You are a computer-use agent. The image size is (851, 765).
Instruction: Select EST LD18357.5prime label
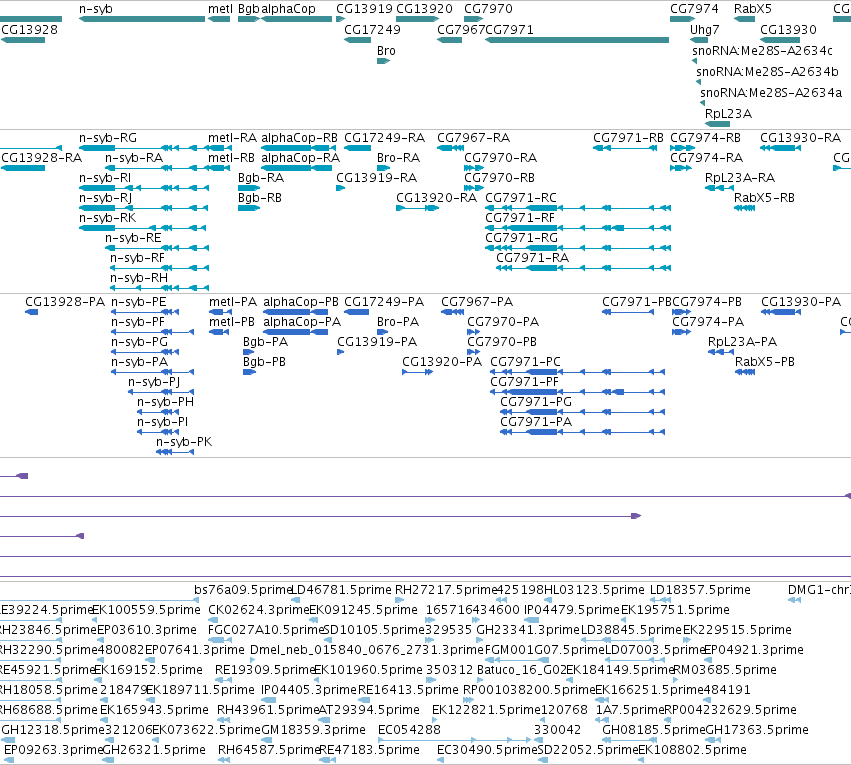point(700,590)
